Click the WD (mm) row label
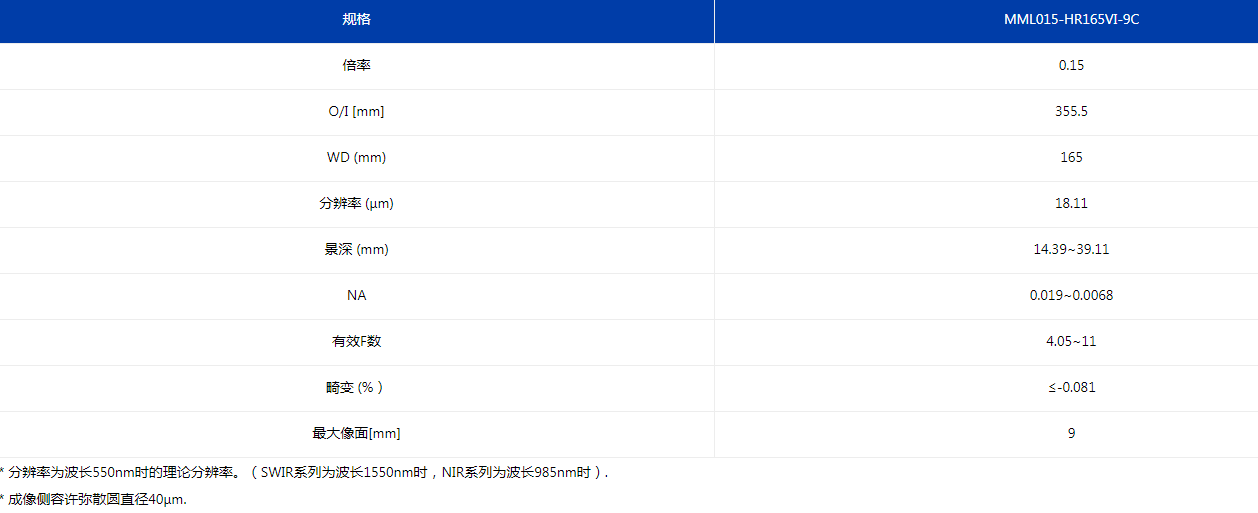1258x513 pixels. point(356,157)
